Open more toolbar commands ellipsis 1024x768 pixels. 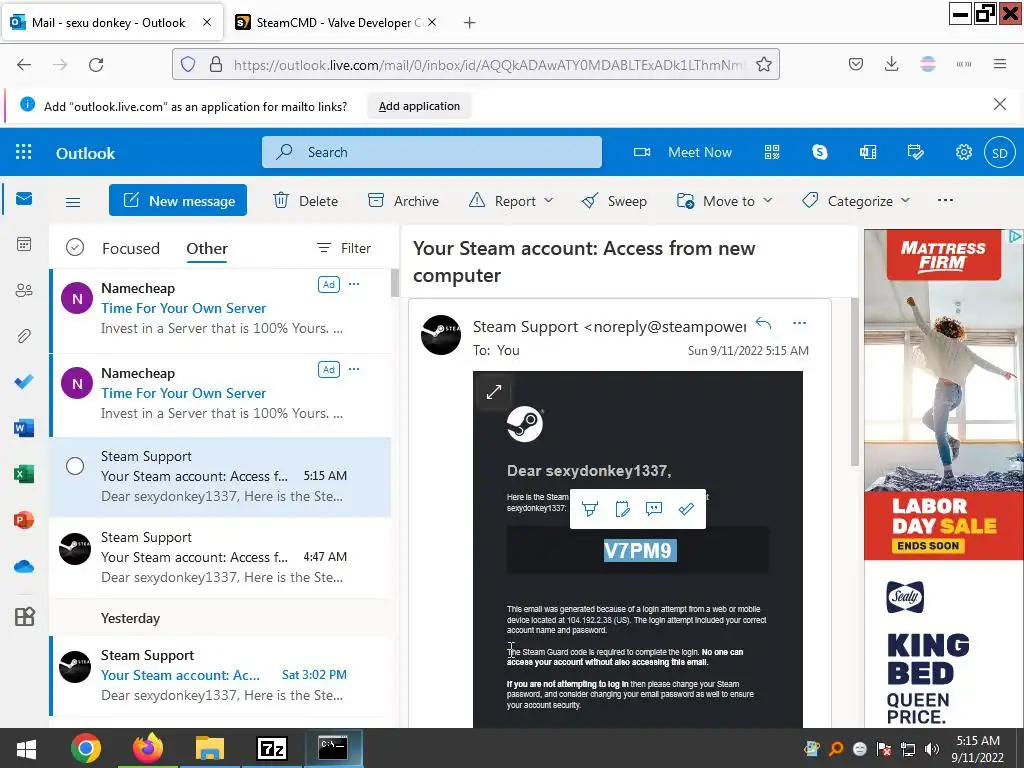click(945, 200)
